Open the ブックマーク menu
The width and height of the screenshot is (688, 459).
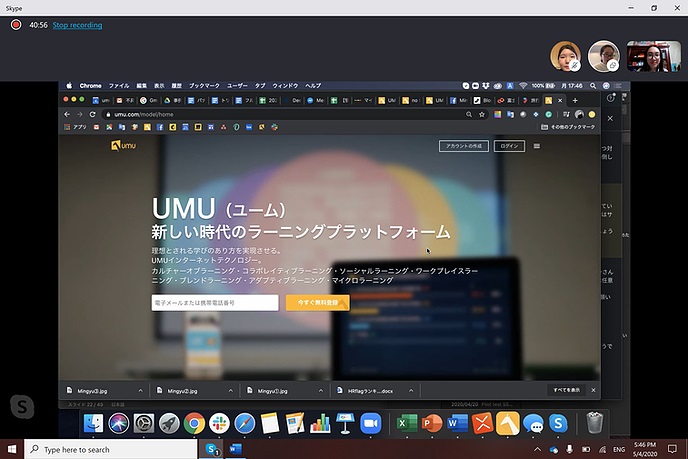[204, 86]
